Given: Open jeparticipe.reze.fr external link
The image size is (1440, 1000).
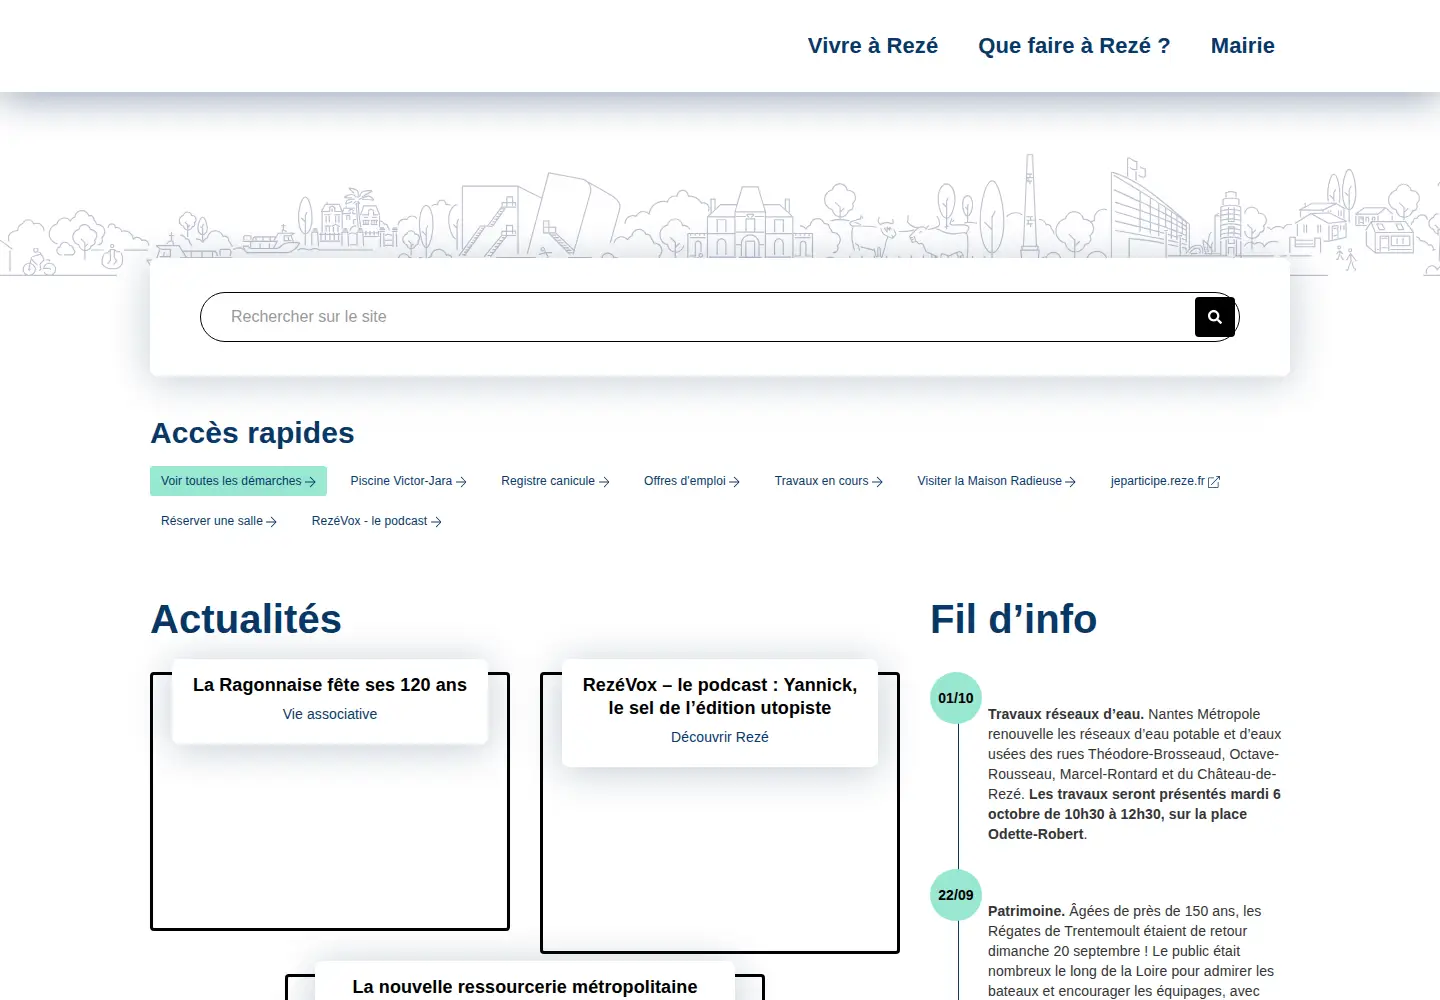Looking at the screenshot, I should tap(1165, 481).
